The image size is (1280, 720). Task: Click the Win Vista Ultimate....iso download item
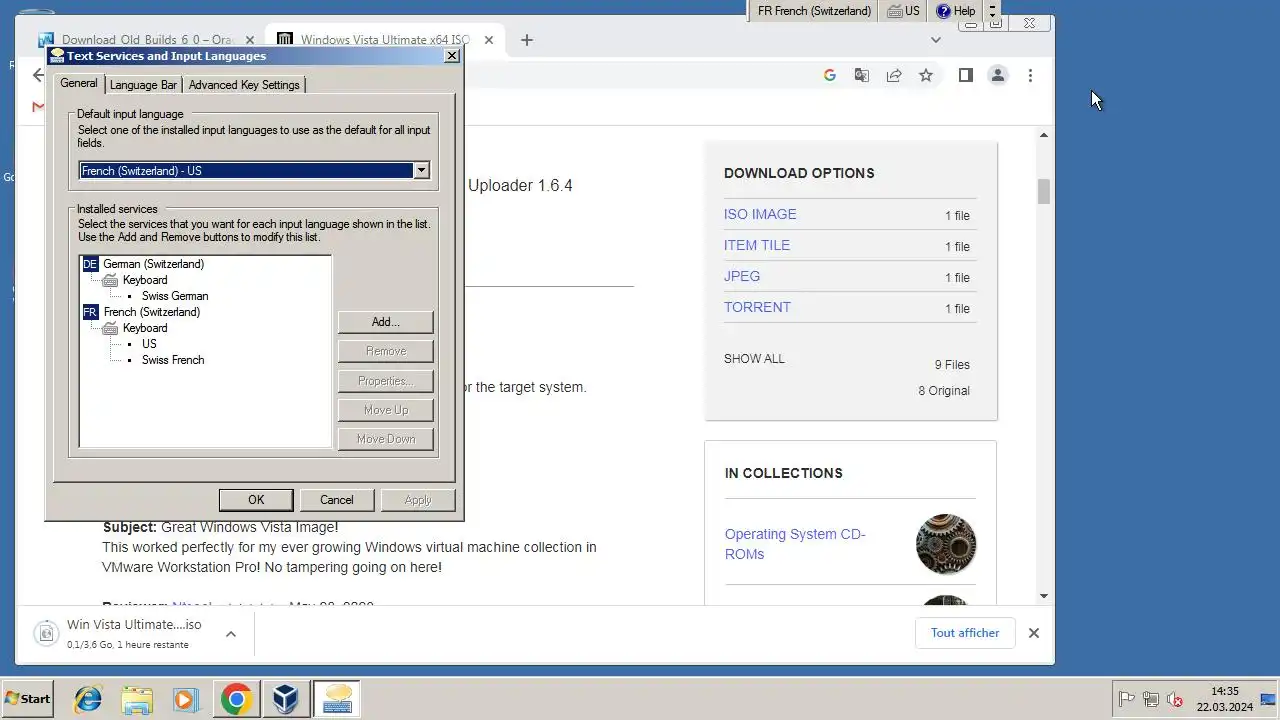click(x=134, y=633)
